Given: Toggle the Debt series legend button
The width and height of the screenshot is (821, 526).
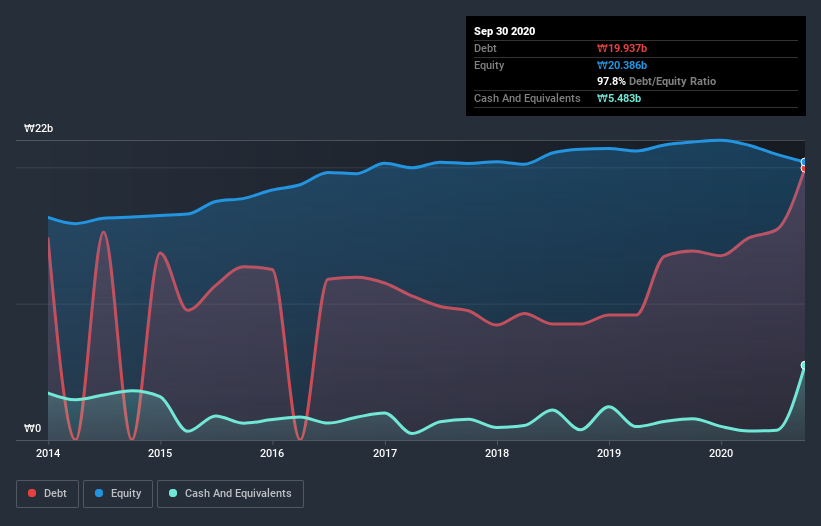Looking at the screenshot, I should coord(48,494).
